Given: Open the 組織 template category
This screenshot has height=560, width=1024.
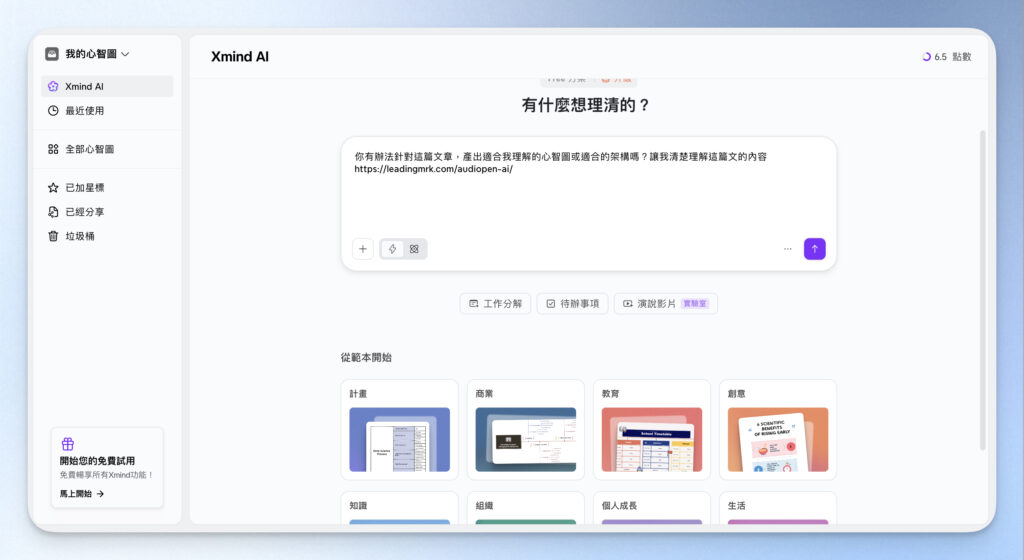Looking at the screenshot, I should 526,508.
